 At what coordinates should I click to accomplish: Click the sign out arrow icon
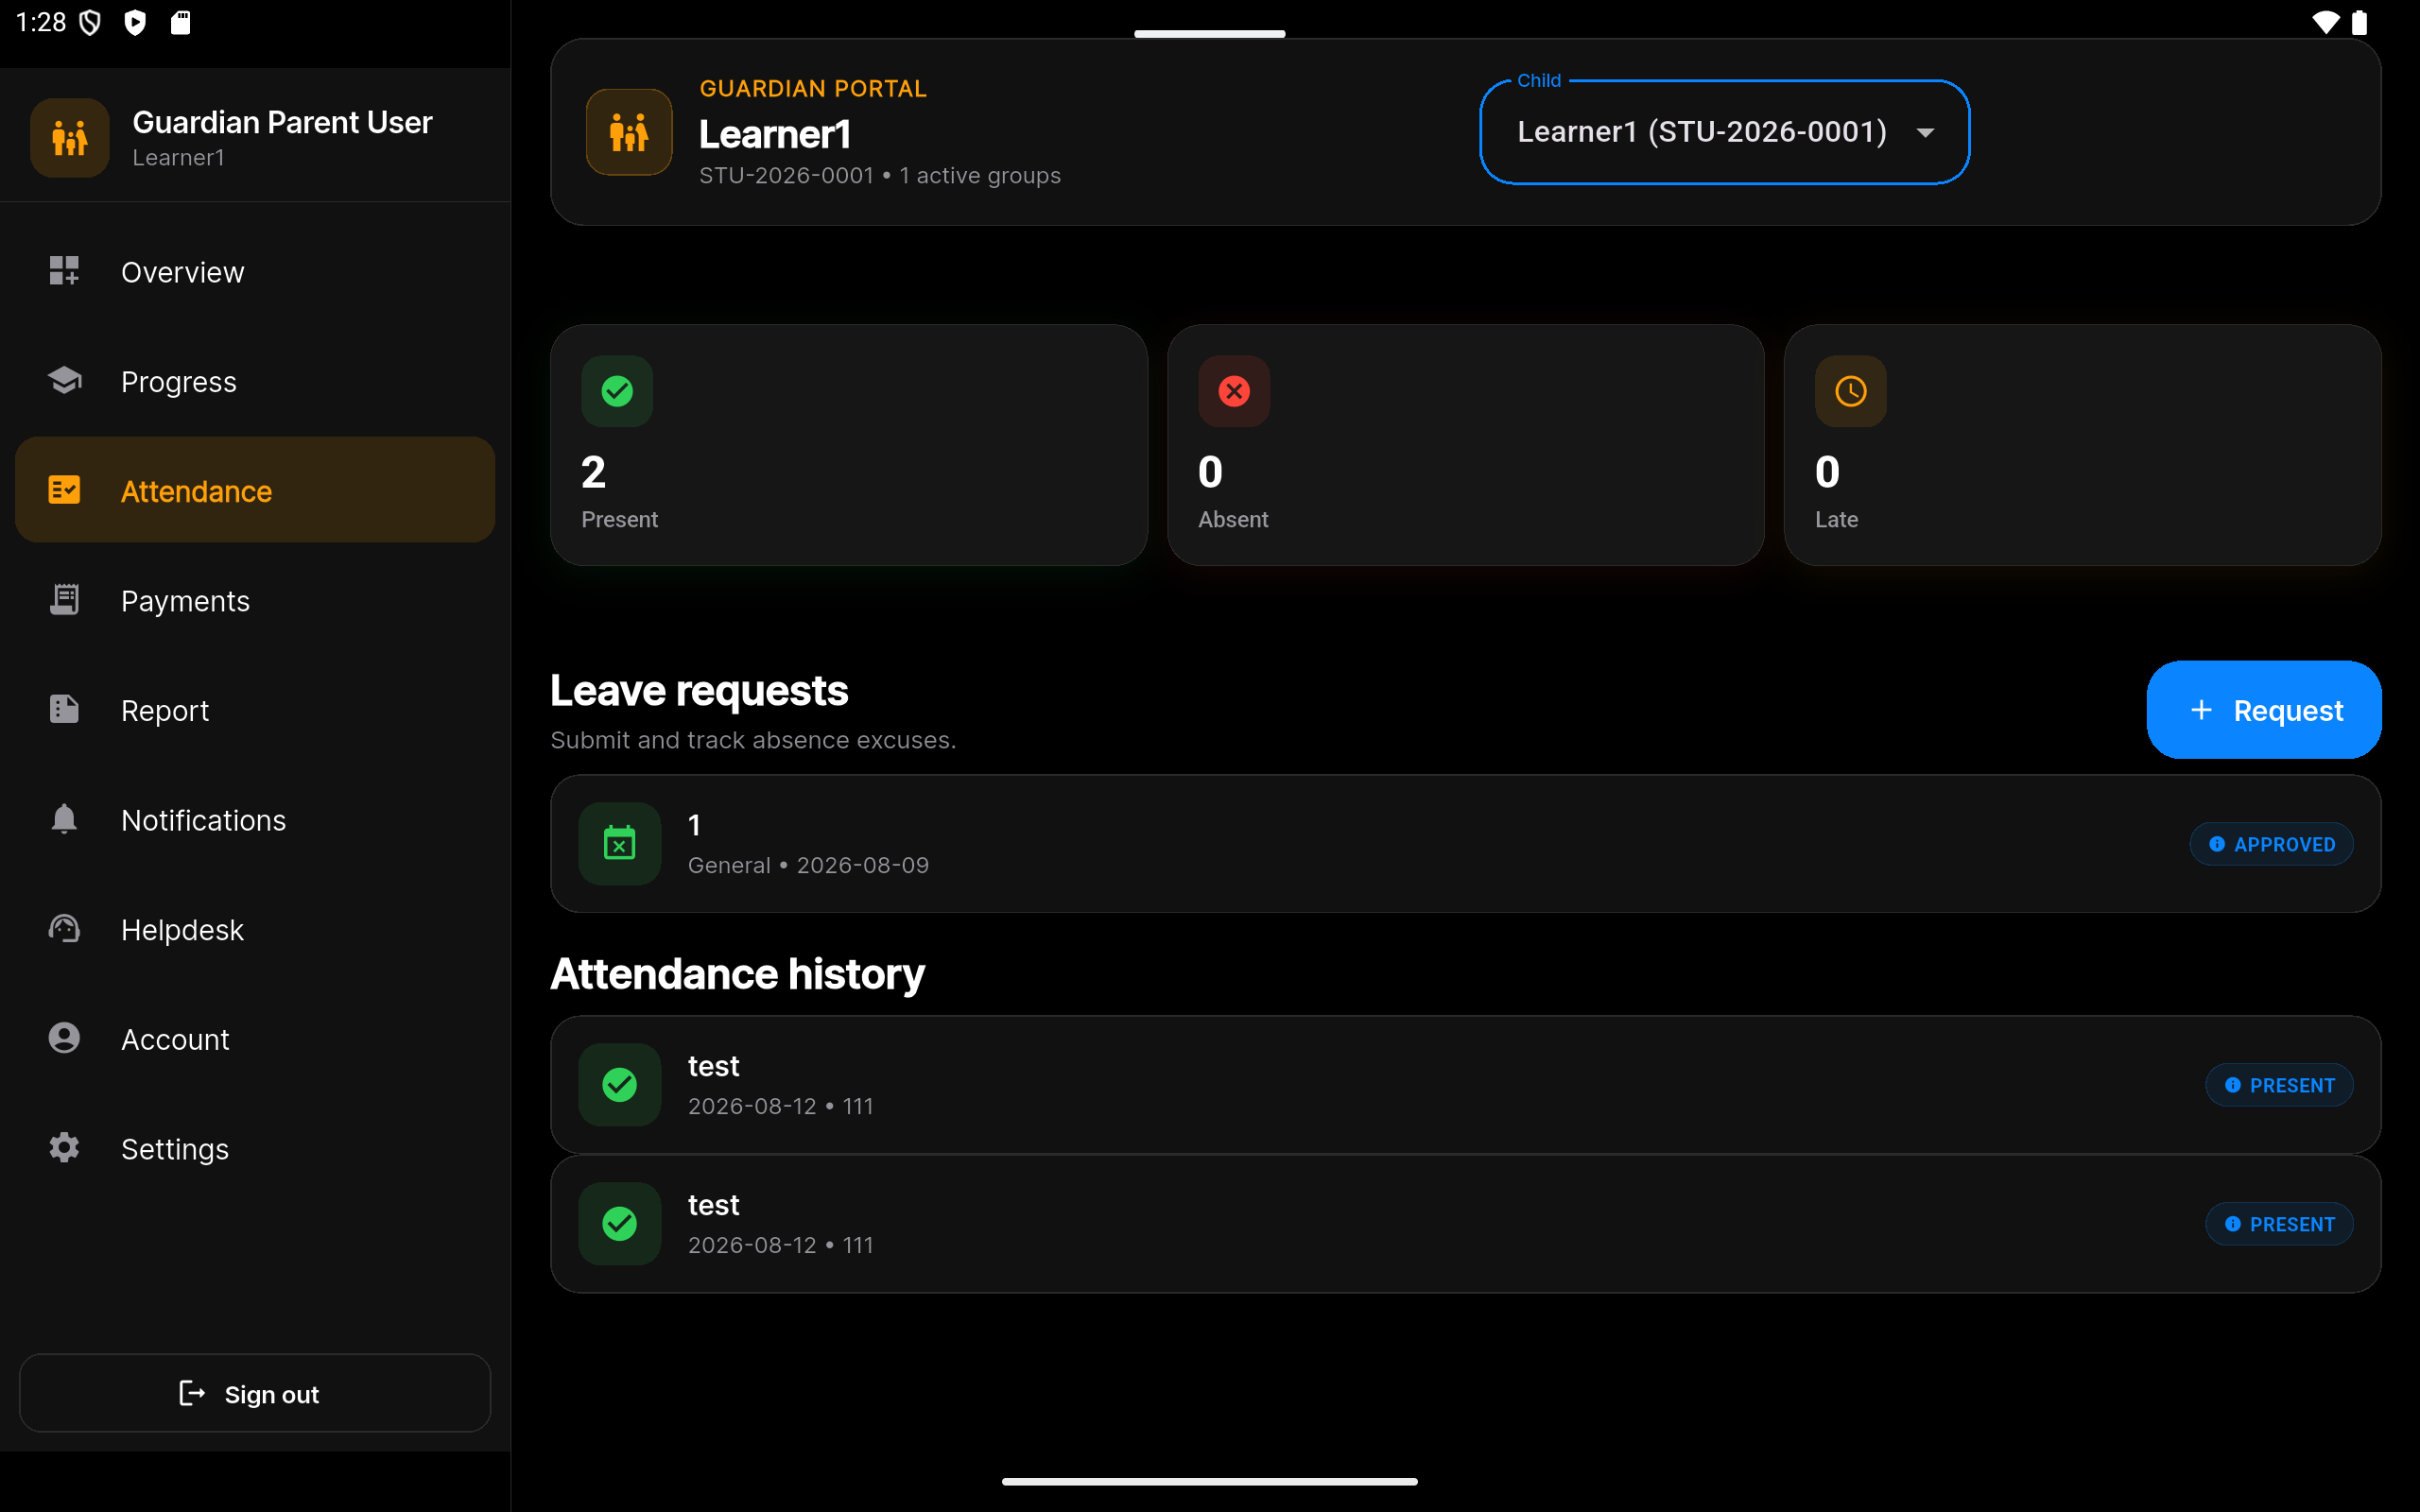coord(191,1393)
